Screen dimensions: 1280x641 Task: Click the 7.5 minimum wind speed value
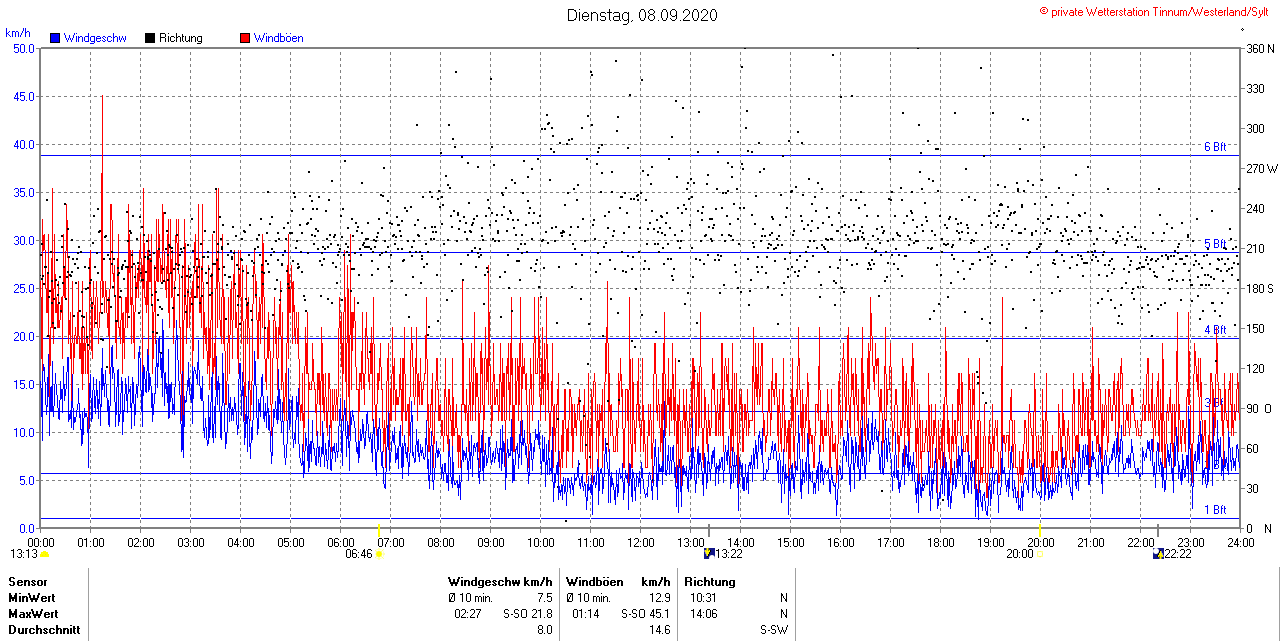click(x=544, y=598)
